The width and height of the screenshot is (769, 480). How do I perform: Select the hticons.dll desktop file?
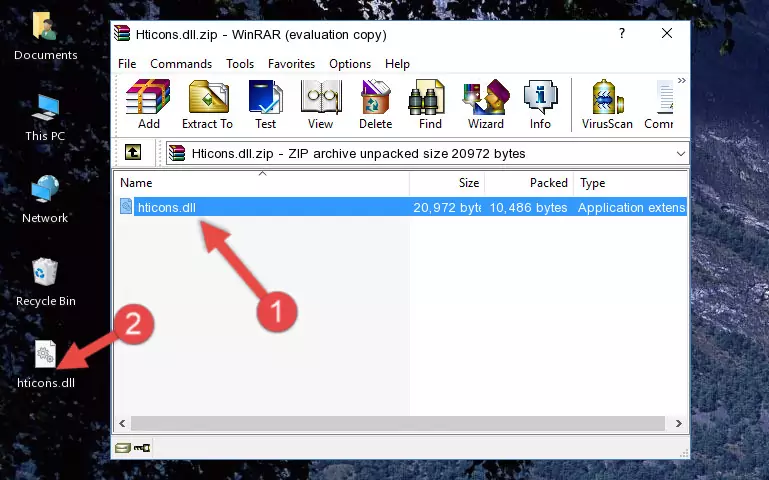pyautogui.click(x=46, y=364)
